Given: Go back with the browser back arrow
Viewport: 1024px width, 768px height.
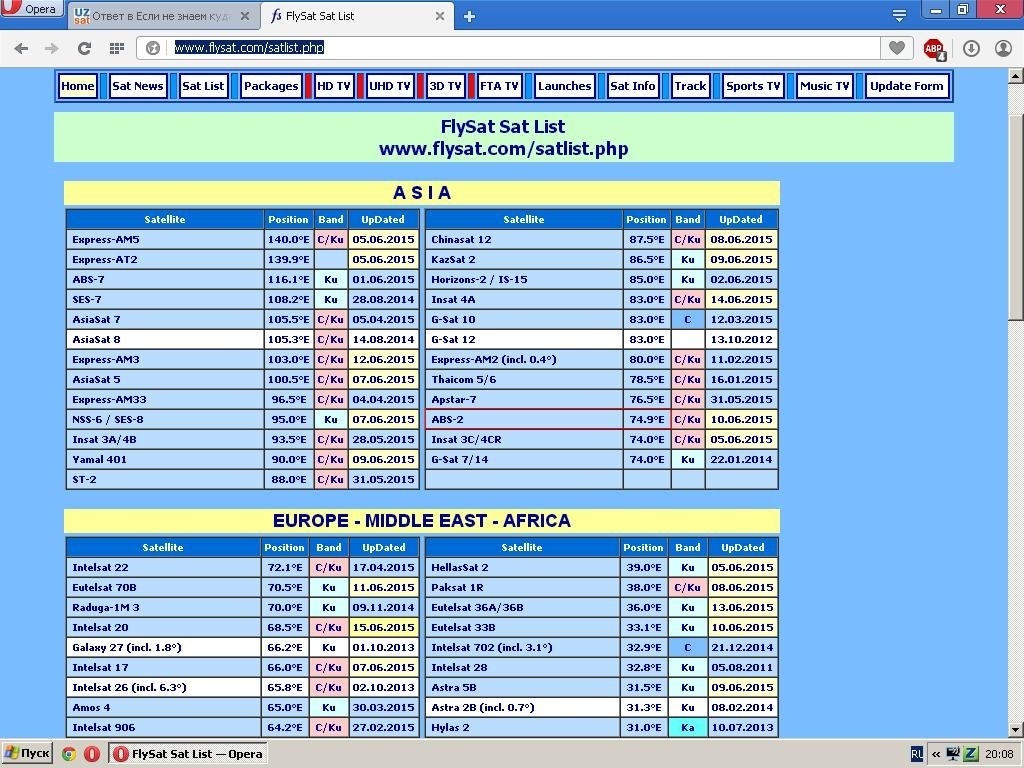Looking at the screenshot, I should coord(21,48).
